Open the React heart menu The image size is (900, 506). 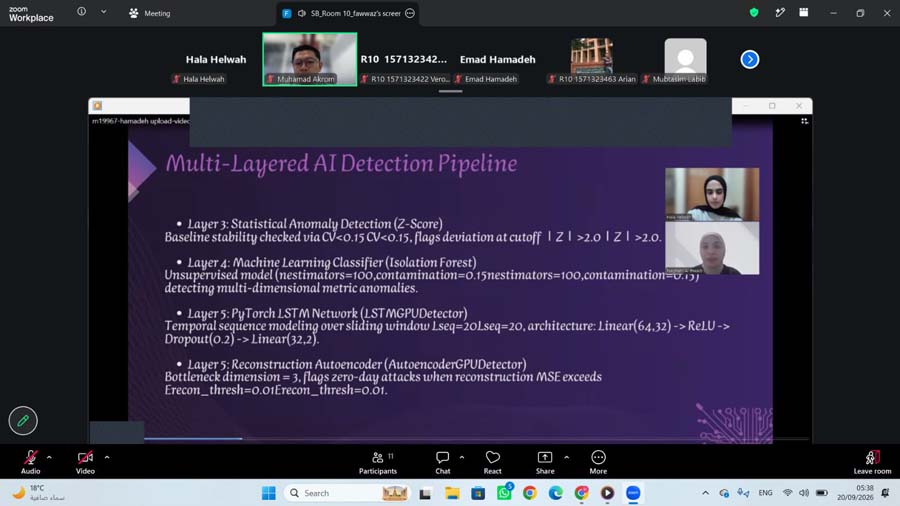492,462
